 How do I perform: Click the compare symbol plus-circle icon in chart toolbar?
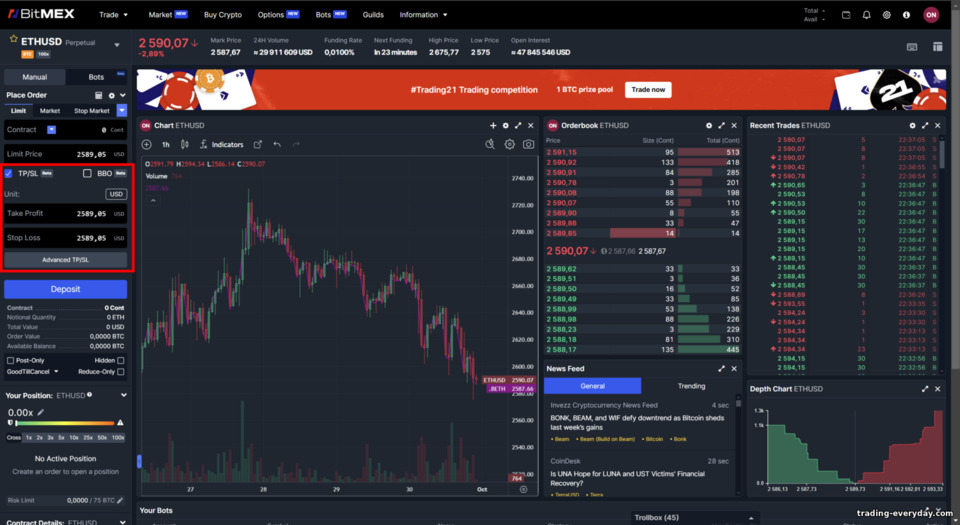coord(146,144)
